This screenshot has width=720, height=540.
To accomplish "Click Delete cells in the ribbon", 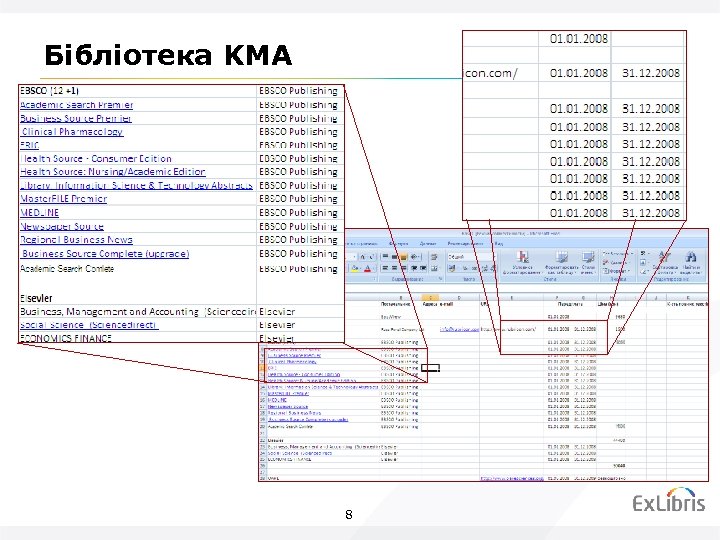I will tap(617, 262).
